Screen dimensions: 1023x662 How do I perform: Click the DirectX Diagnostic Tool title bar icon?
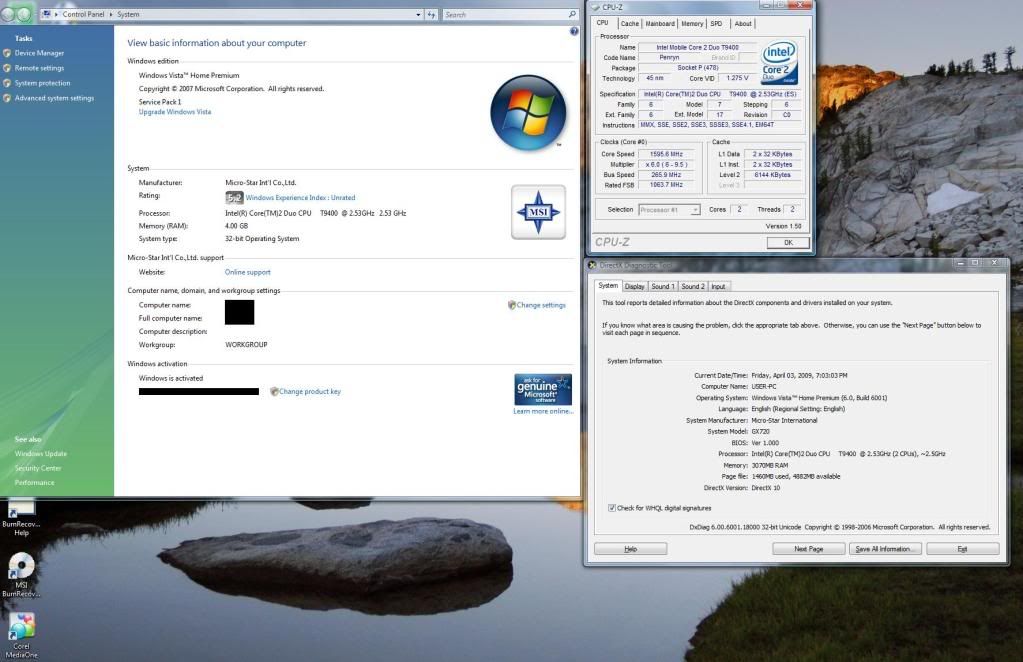point(592,265)
